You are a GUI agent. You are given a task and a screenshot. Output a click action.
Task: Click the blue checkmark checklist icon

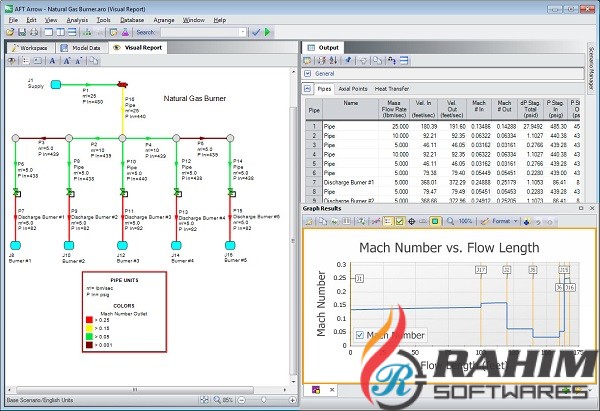point(256,33)
